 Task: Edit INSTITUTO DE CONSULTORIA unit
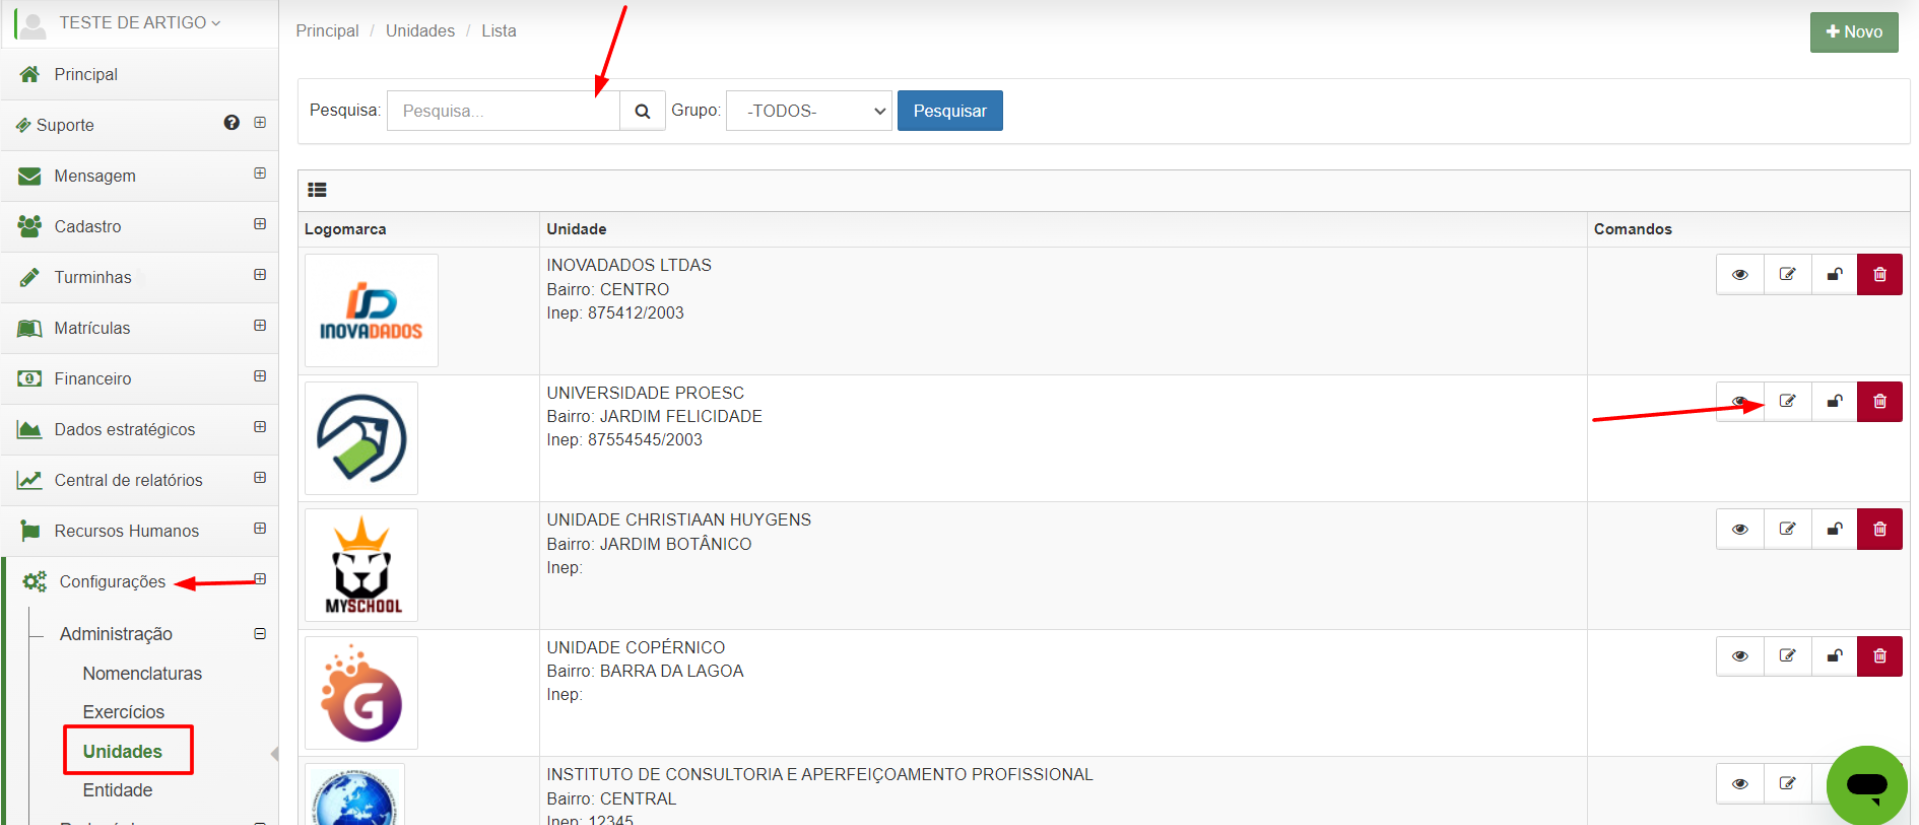1787,783
